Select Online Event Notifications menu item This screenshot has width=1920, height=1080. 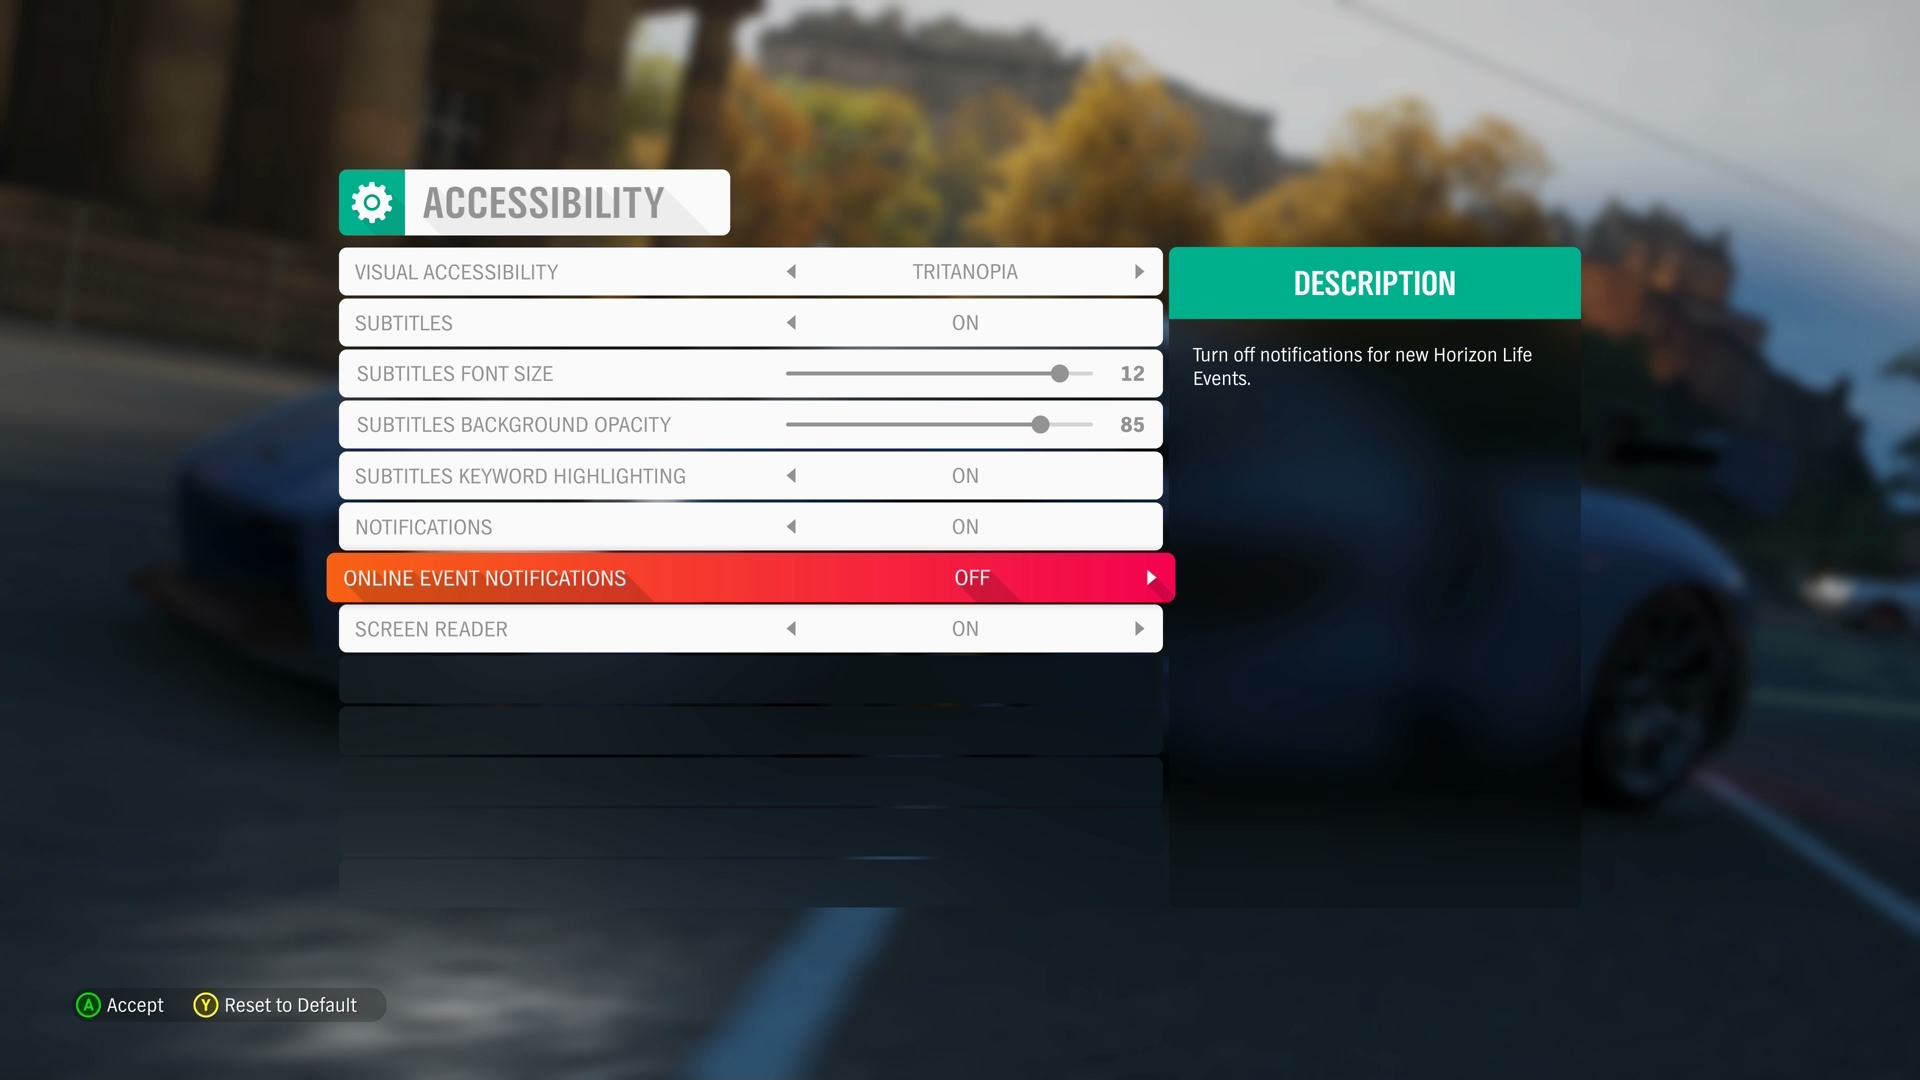pyautogui.click(x=748, y=576)
